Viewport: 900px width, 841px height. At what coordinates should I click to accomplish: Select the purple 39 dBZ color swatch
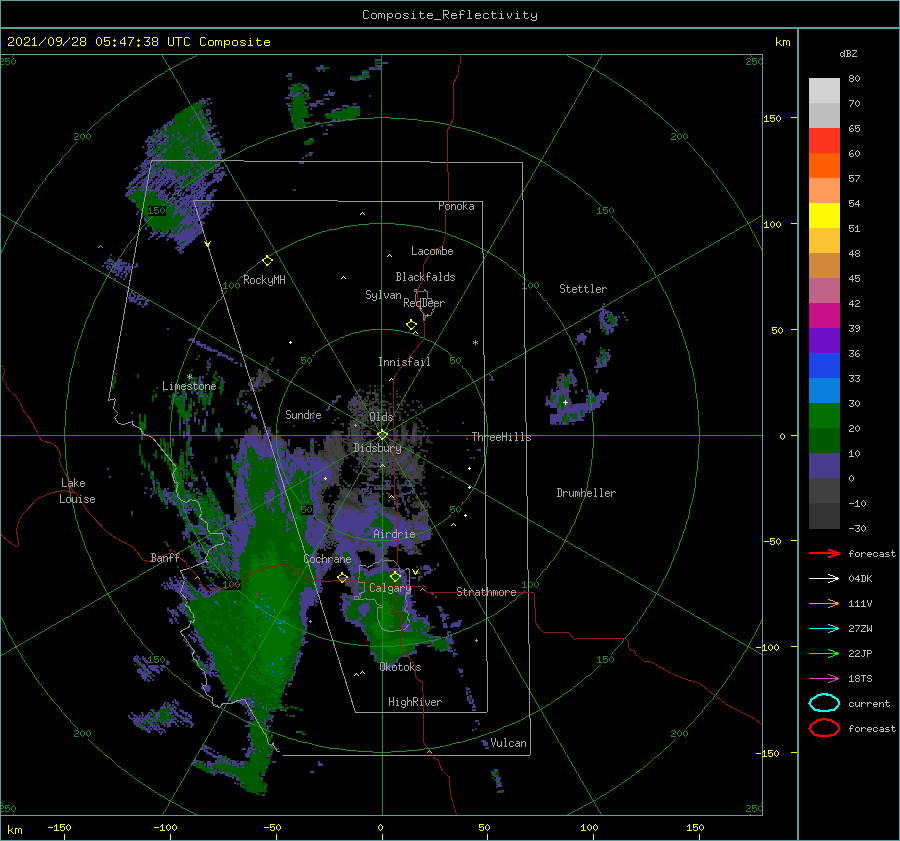click(824, 340)
